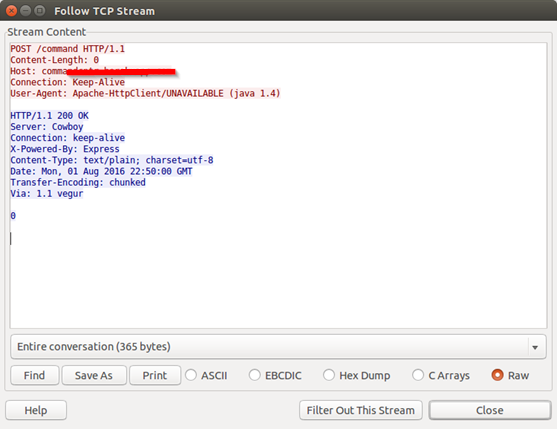This screenshot has width=557, height=429.
Task: Click the Close button
Action: click(x=490, y=410)
